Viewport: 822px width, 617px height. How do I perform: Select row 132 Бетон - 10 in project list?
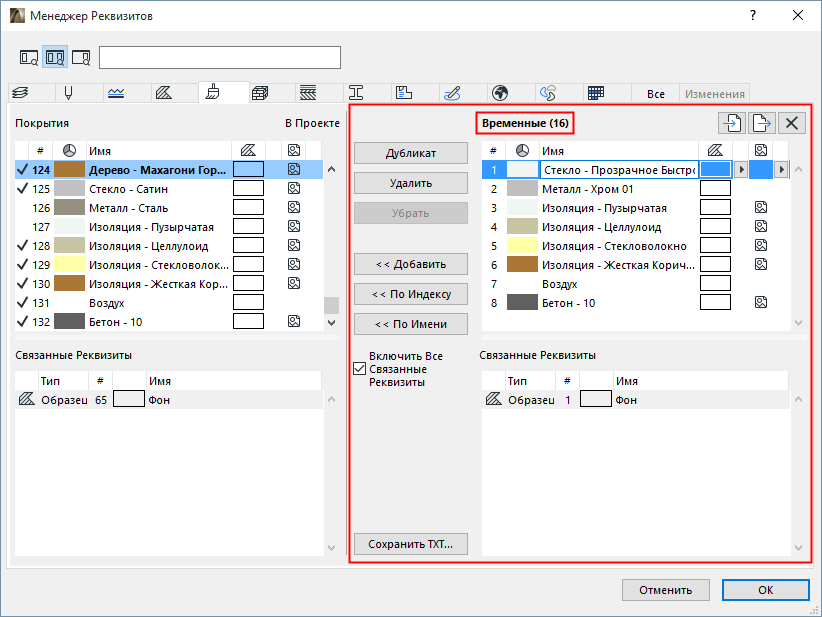(x=169, y=321)
